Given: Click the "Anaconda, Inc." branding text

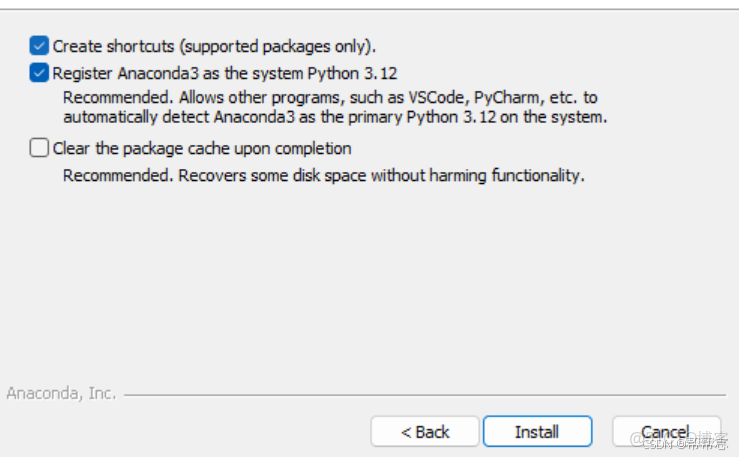Looking at the screenshot, I should click(61, 393).
